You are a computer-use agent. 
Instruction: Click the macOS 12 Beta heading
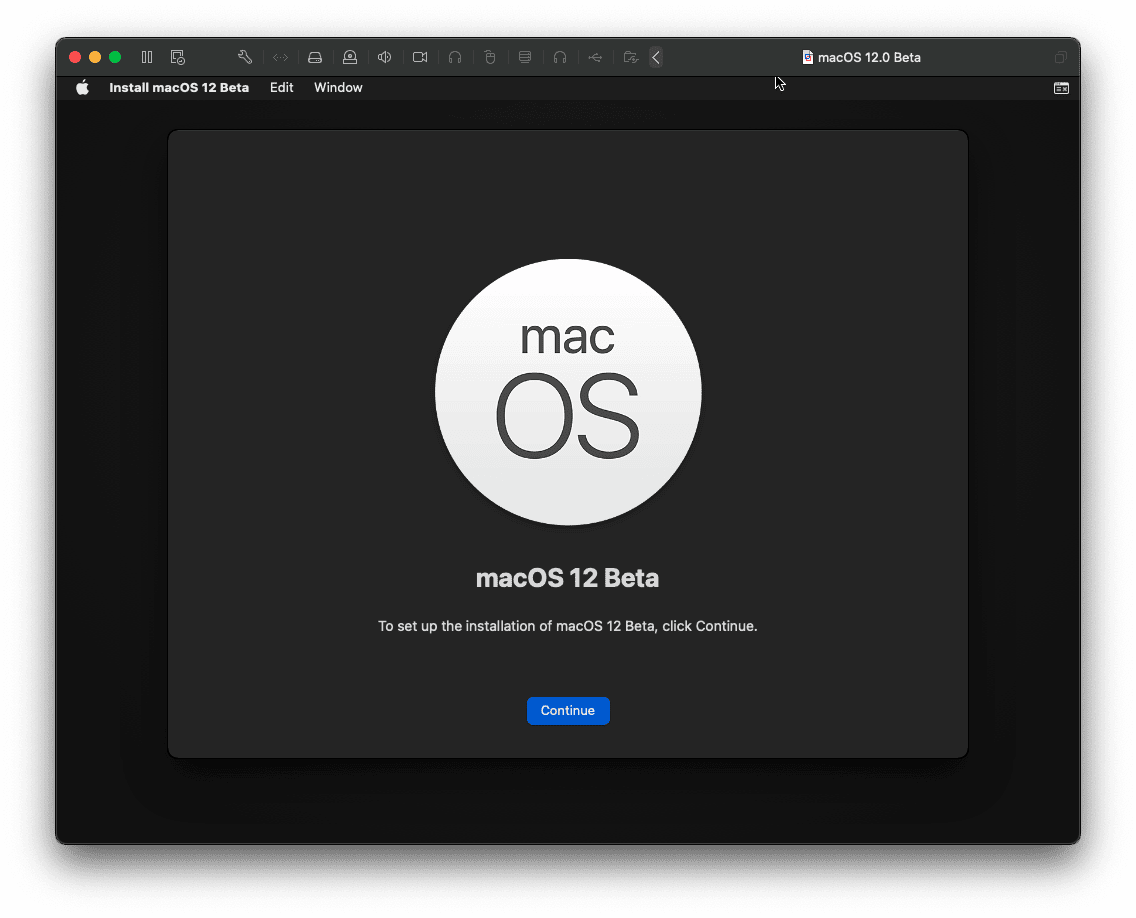(x=567, y=578)
